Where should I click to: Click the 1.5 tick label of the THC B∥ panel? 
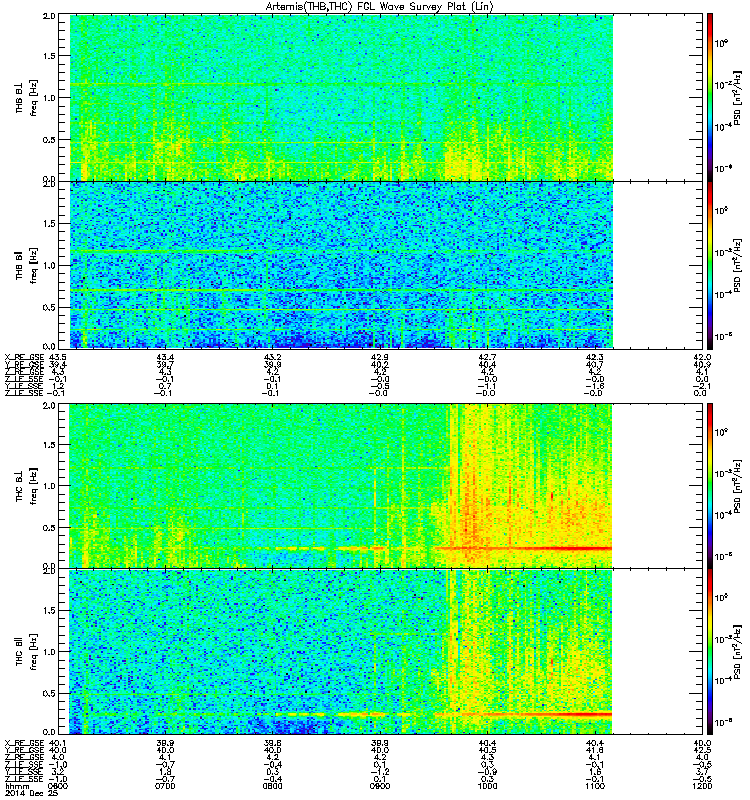[x=49, y=610]
